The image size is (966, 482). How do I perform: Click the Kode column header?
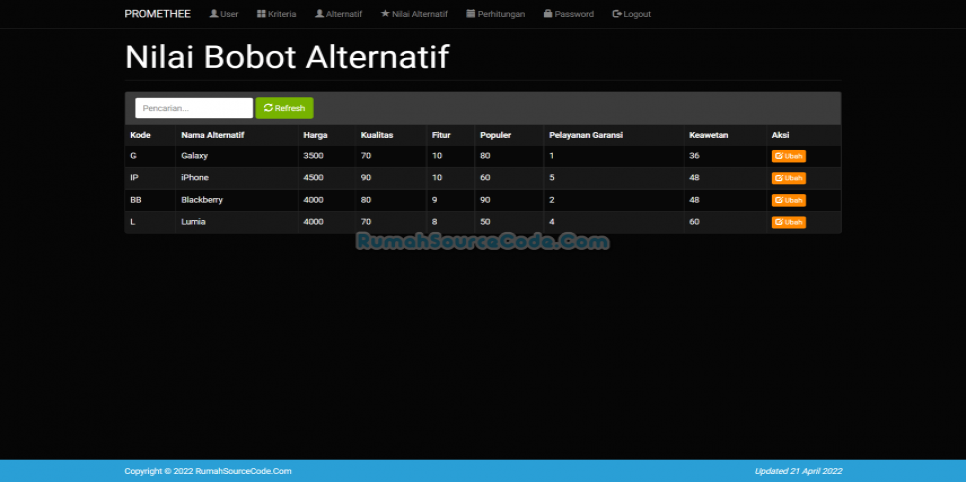140,135
